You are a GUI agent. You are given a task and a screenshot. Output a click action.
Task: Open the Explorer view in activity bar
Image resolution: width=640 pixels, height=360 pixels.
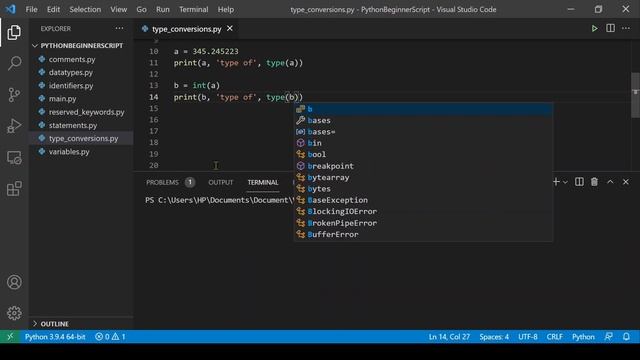click(x=14, y=32)
